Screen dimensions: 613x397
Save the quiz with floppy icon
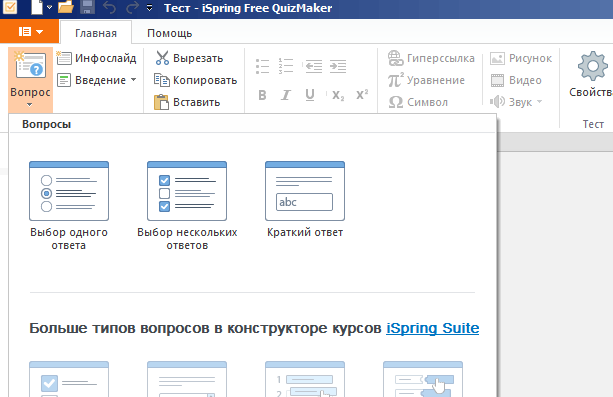tap(87, 7)
